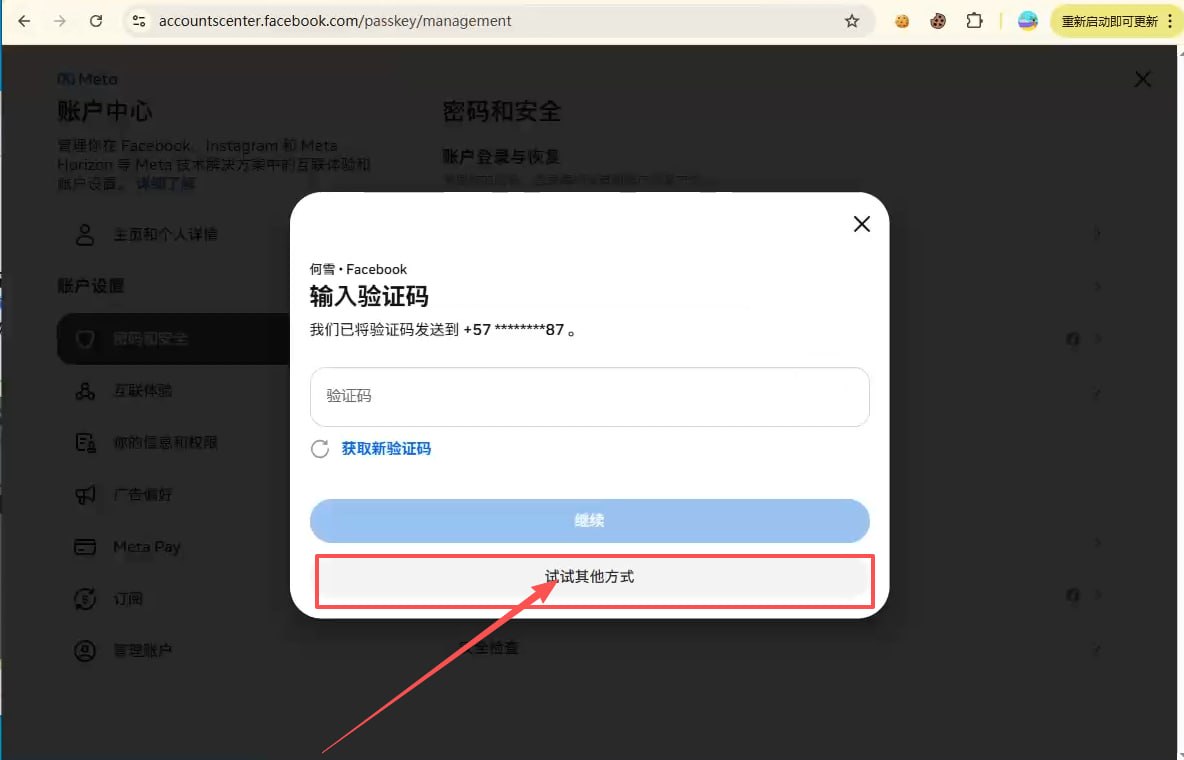
Task: Click the 获取新验证码 link
Action: [x=386, y=449]
